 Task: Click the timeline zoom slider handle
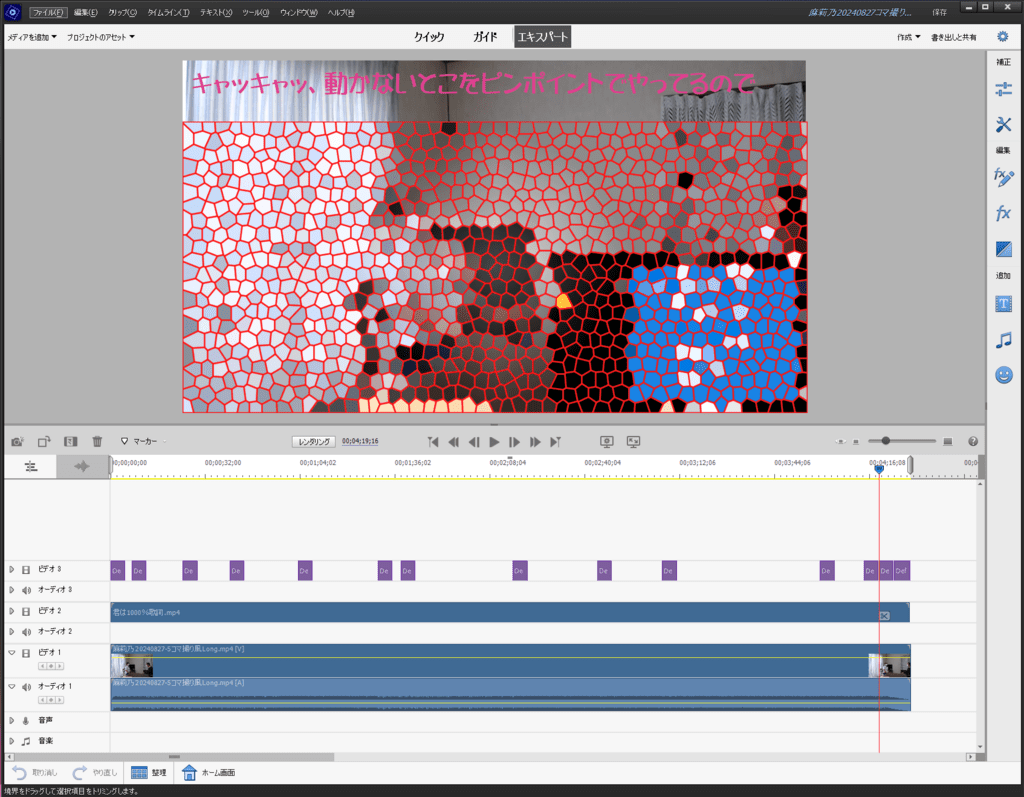(x=885, y=441)
